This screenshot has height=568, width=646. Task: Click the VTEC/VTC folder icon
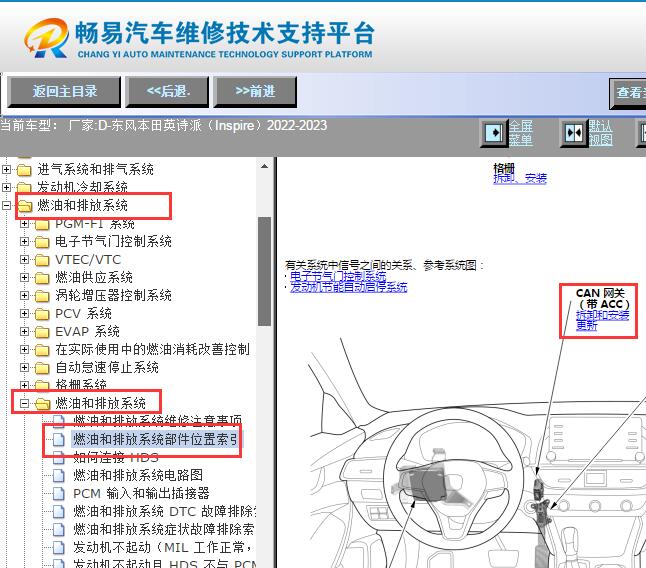pos(42,260)
